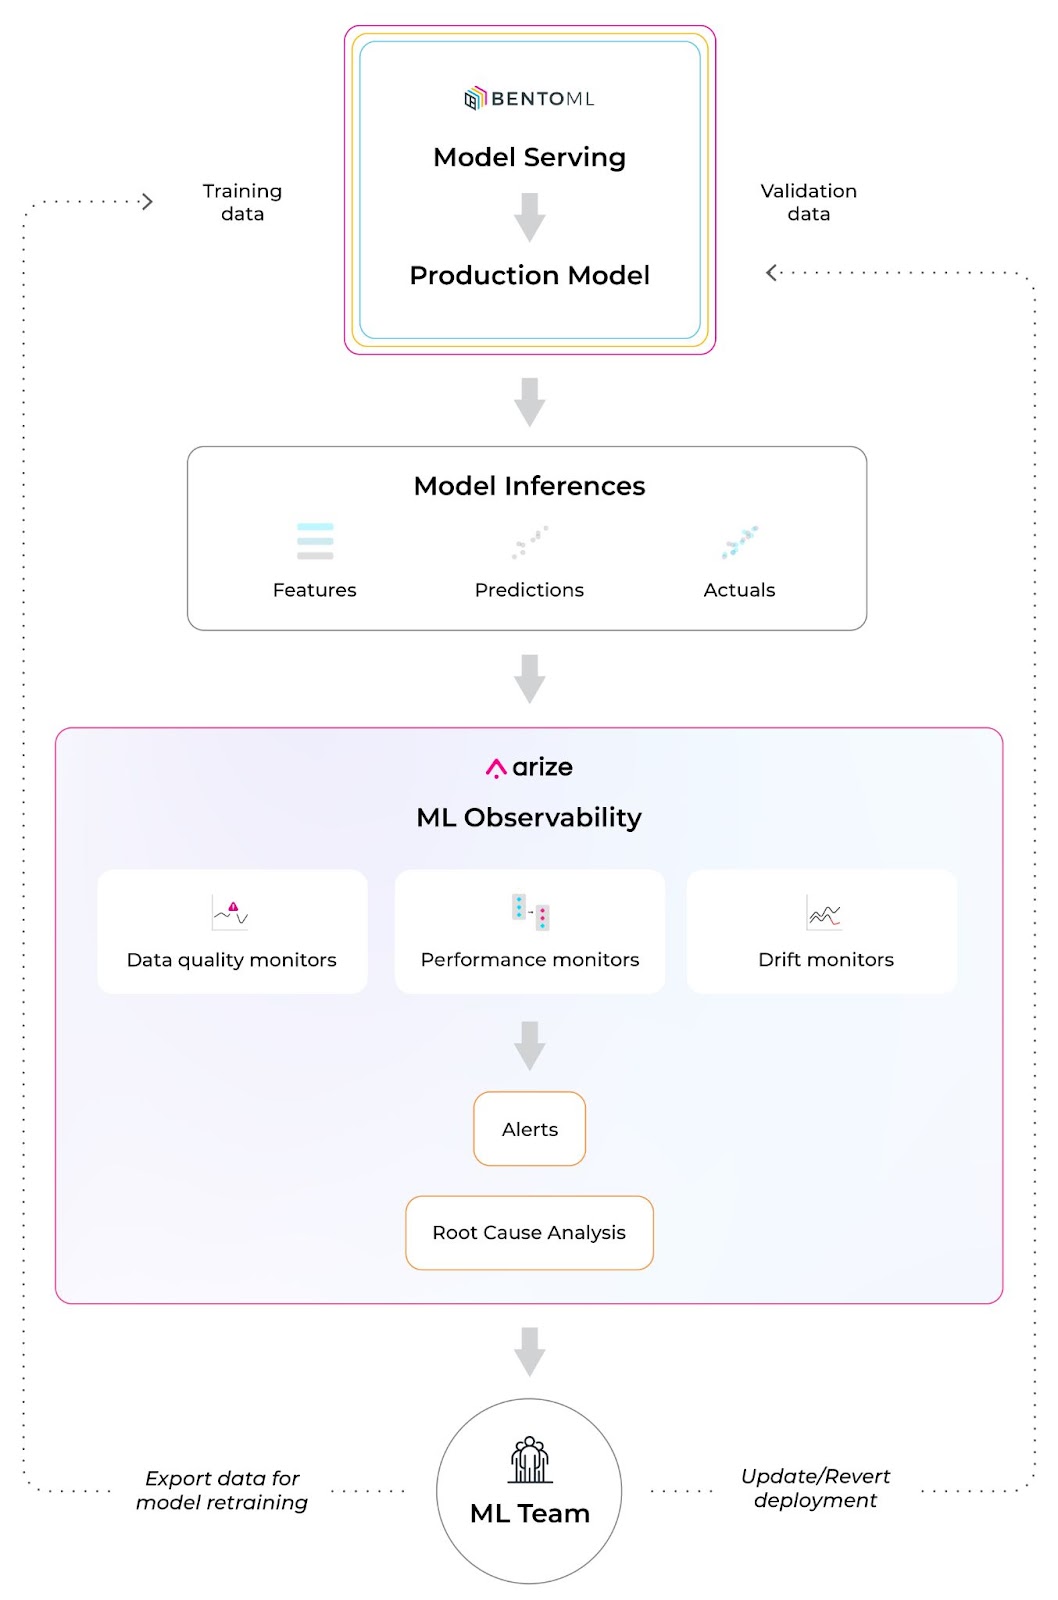This screenshot has width=1058, height=1600.
Task: Click the Predictions scatter plot icon
Action: (x=530, y=542)
